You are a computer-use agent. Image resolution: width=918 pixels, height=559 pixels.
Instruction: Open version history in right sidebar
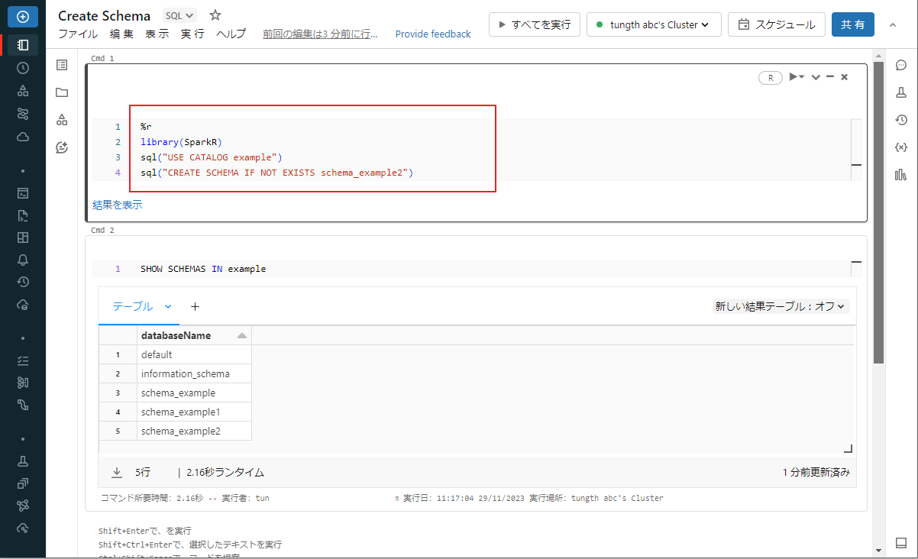click(x=901, y=120)
